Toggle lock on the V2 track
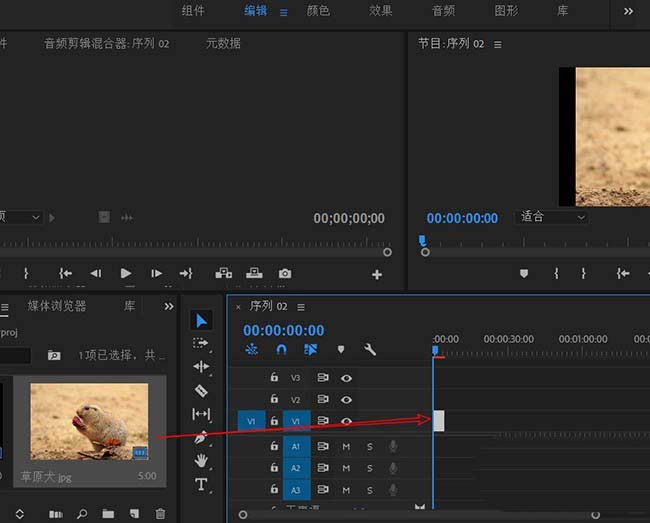Screen dimensions: 650x523 273,399
